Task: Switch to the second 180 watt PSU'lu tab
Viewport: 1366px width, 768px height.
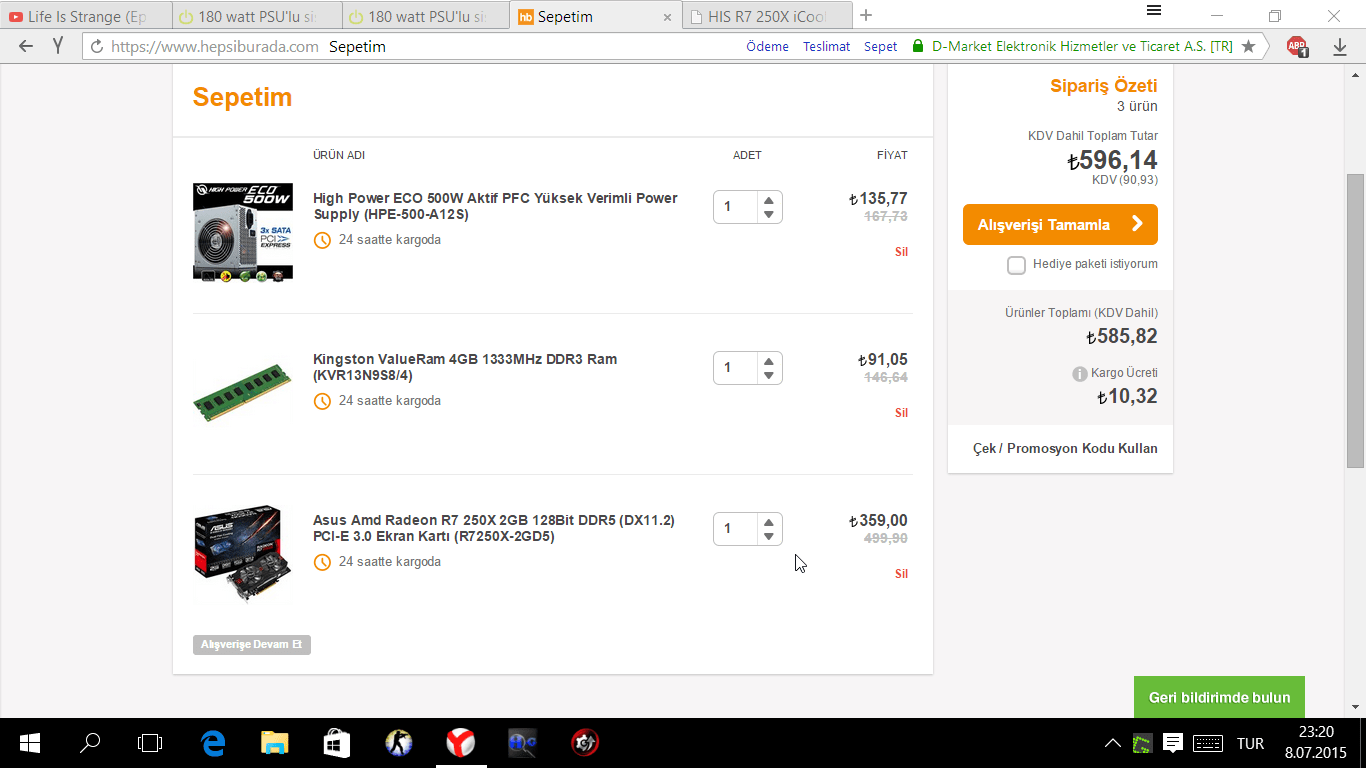Action: 426,16
